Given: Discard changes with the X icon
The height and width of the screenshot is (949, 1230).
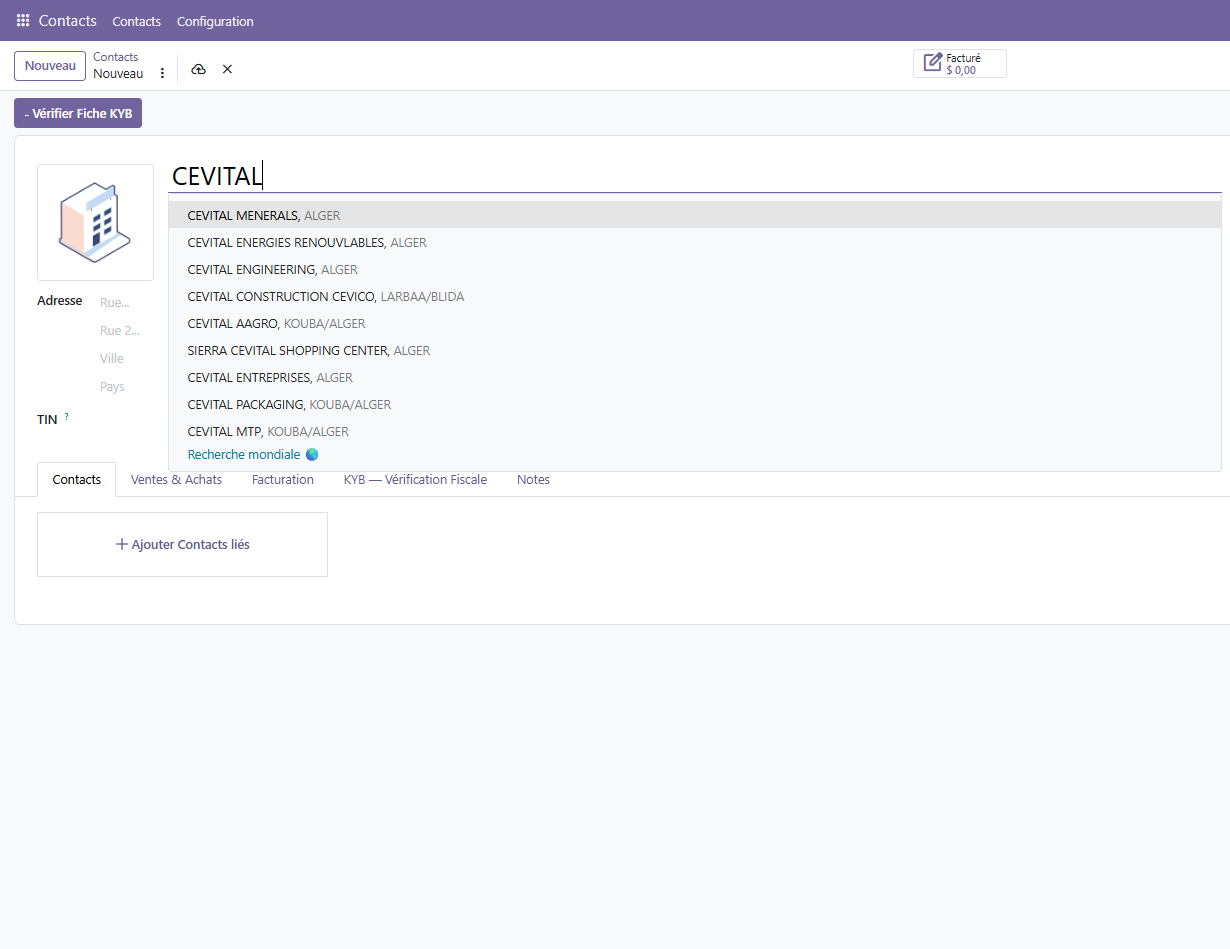Looking at the screenshot, I should (x=227, y=69).
